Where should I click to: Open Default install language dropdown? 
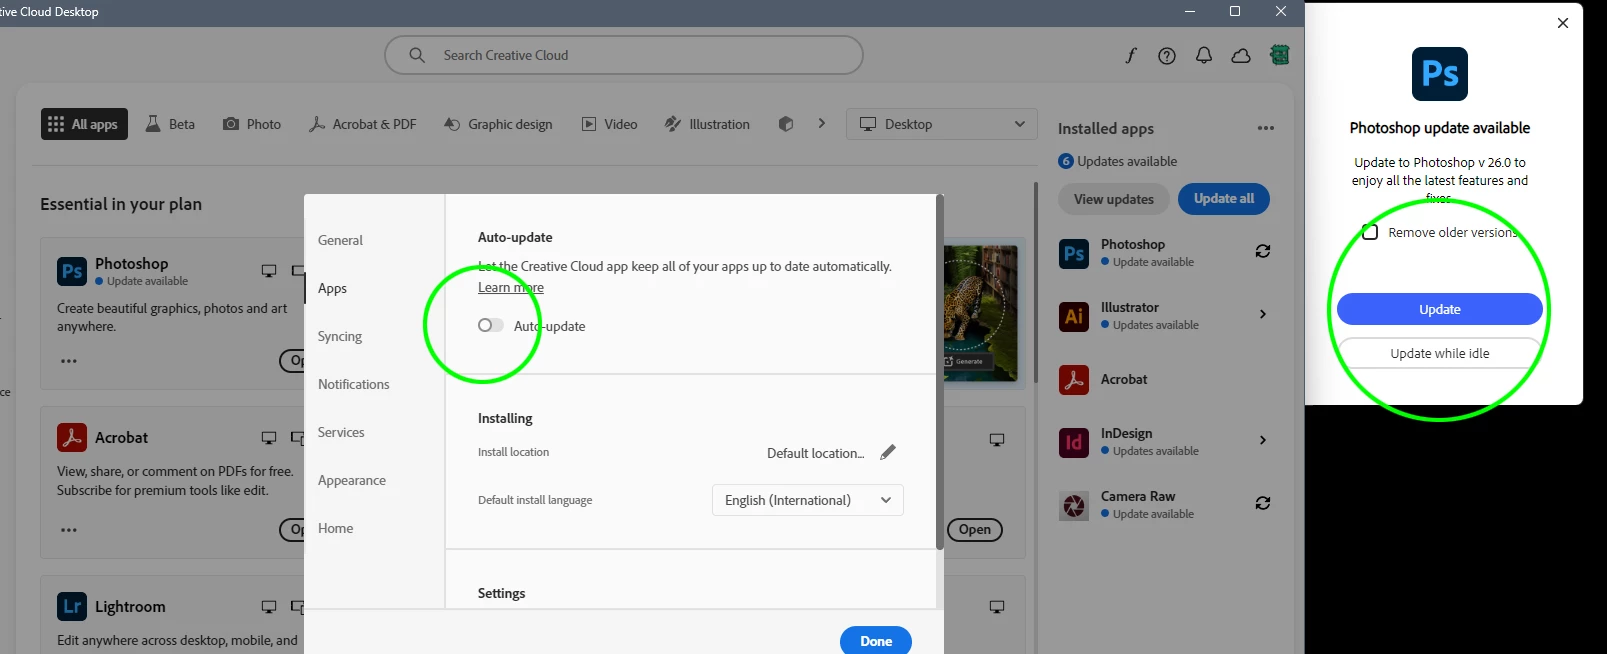click(808, 500)
